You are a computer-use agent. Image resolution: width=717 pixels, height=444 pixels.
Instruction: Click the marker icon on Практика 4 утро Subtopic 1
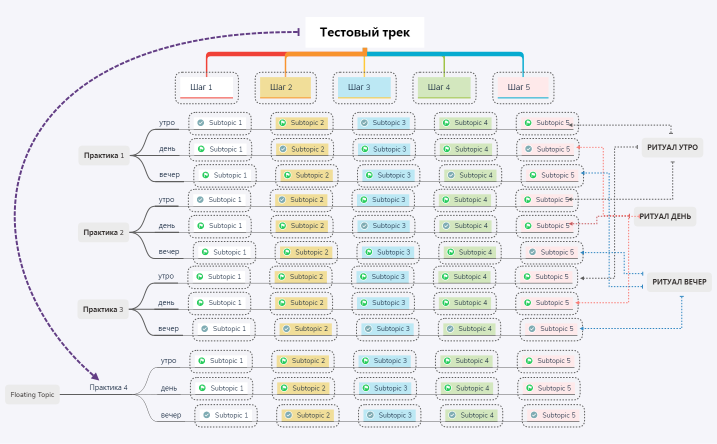(x=201, y=361)
